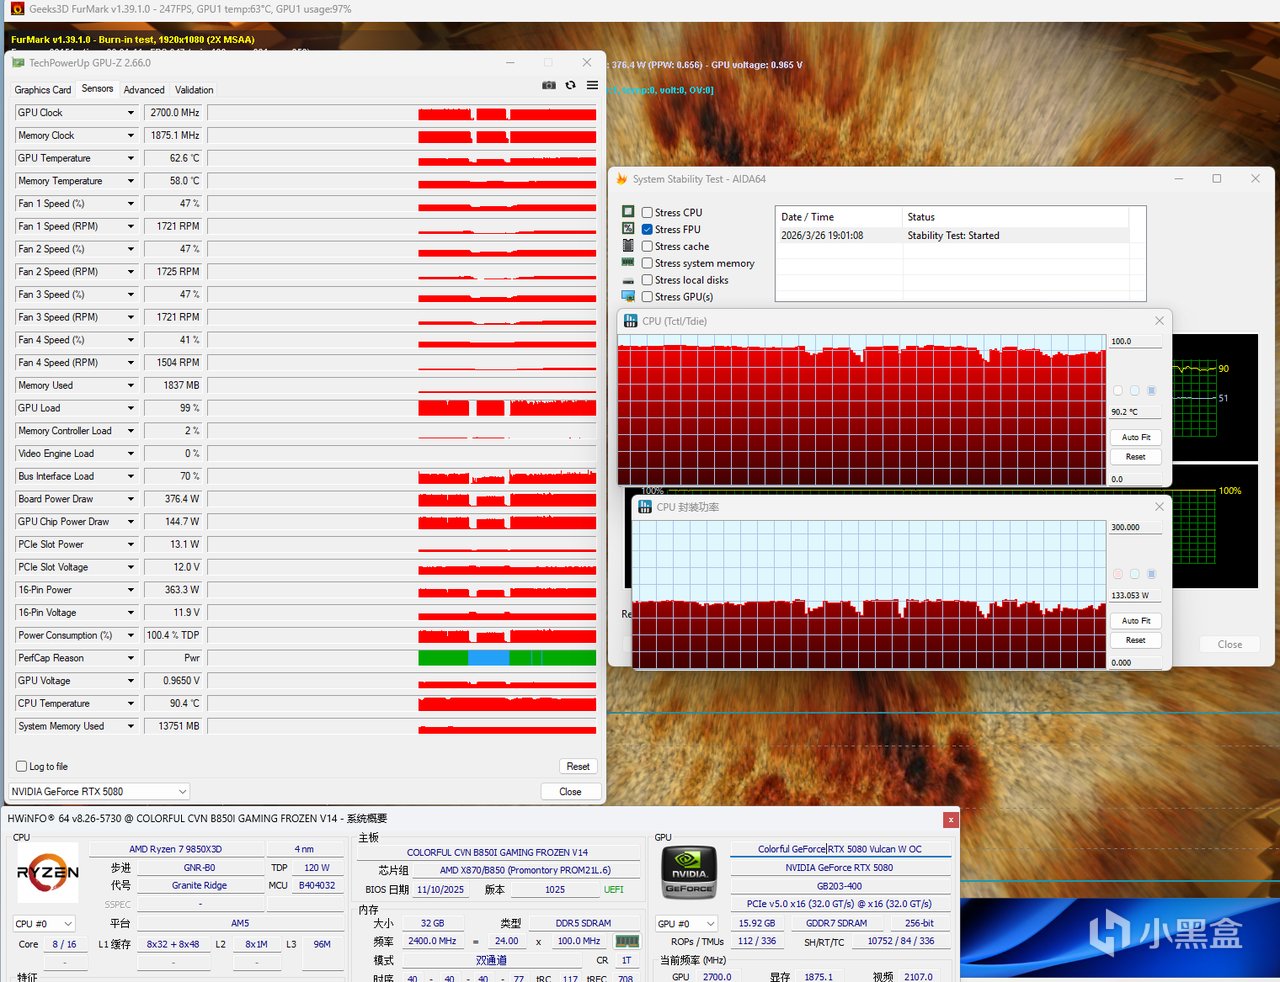Screen dimensions: 1280x982
Task: Enable the Stress local disks checkbox
Action: 647,280
